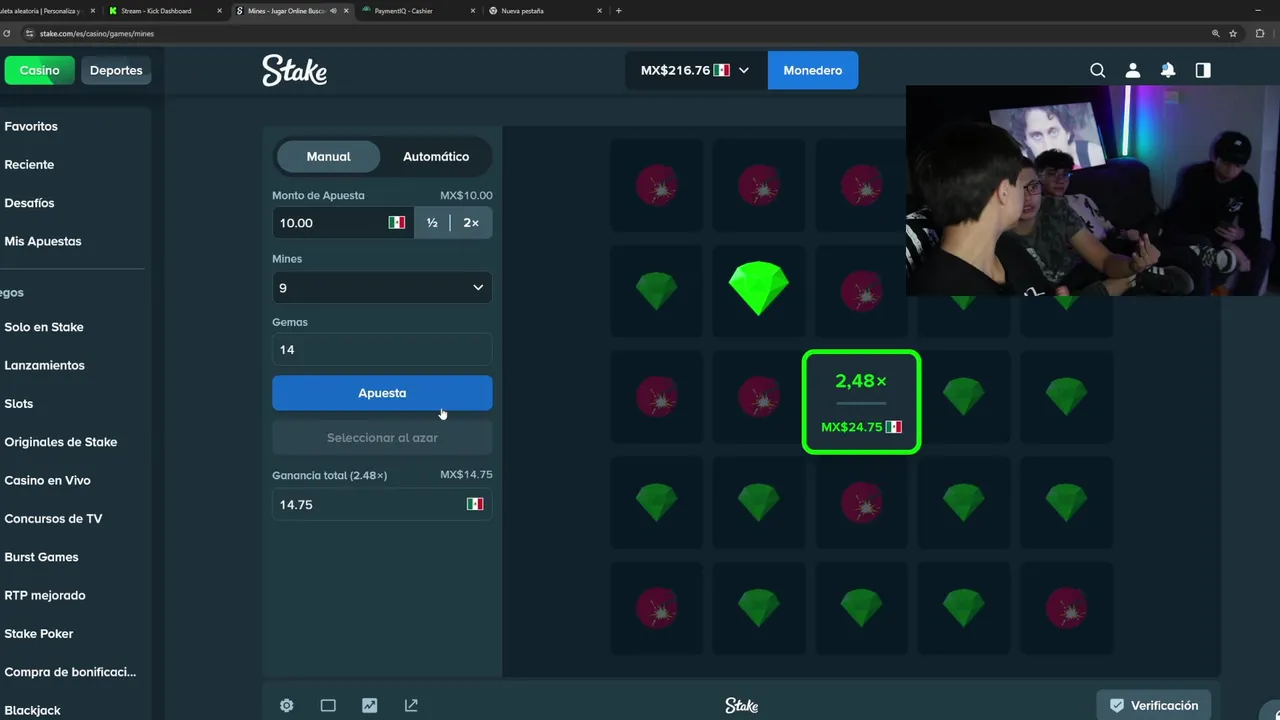The height and width of the screenshot is (720, 1280).
Task: Double the bet with 2× button
Action: point(471,222)
